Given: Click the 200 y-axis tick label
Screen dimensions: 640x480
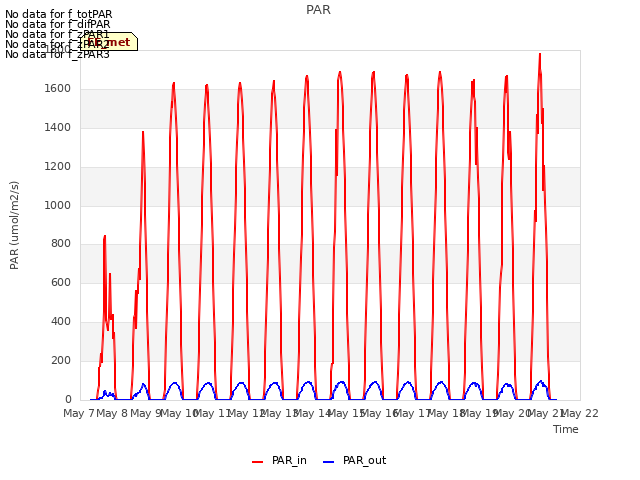Looking at the screenshot, I should (x=61, y=361).
